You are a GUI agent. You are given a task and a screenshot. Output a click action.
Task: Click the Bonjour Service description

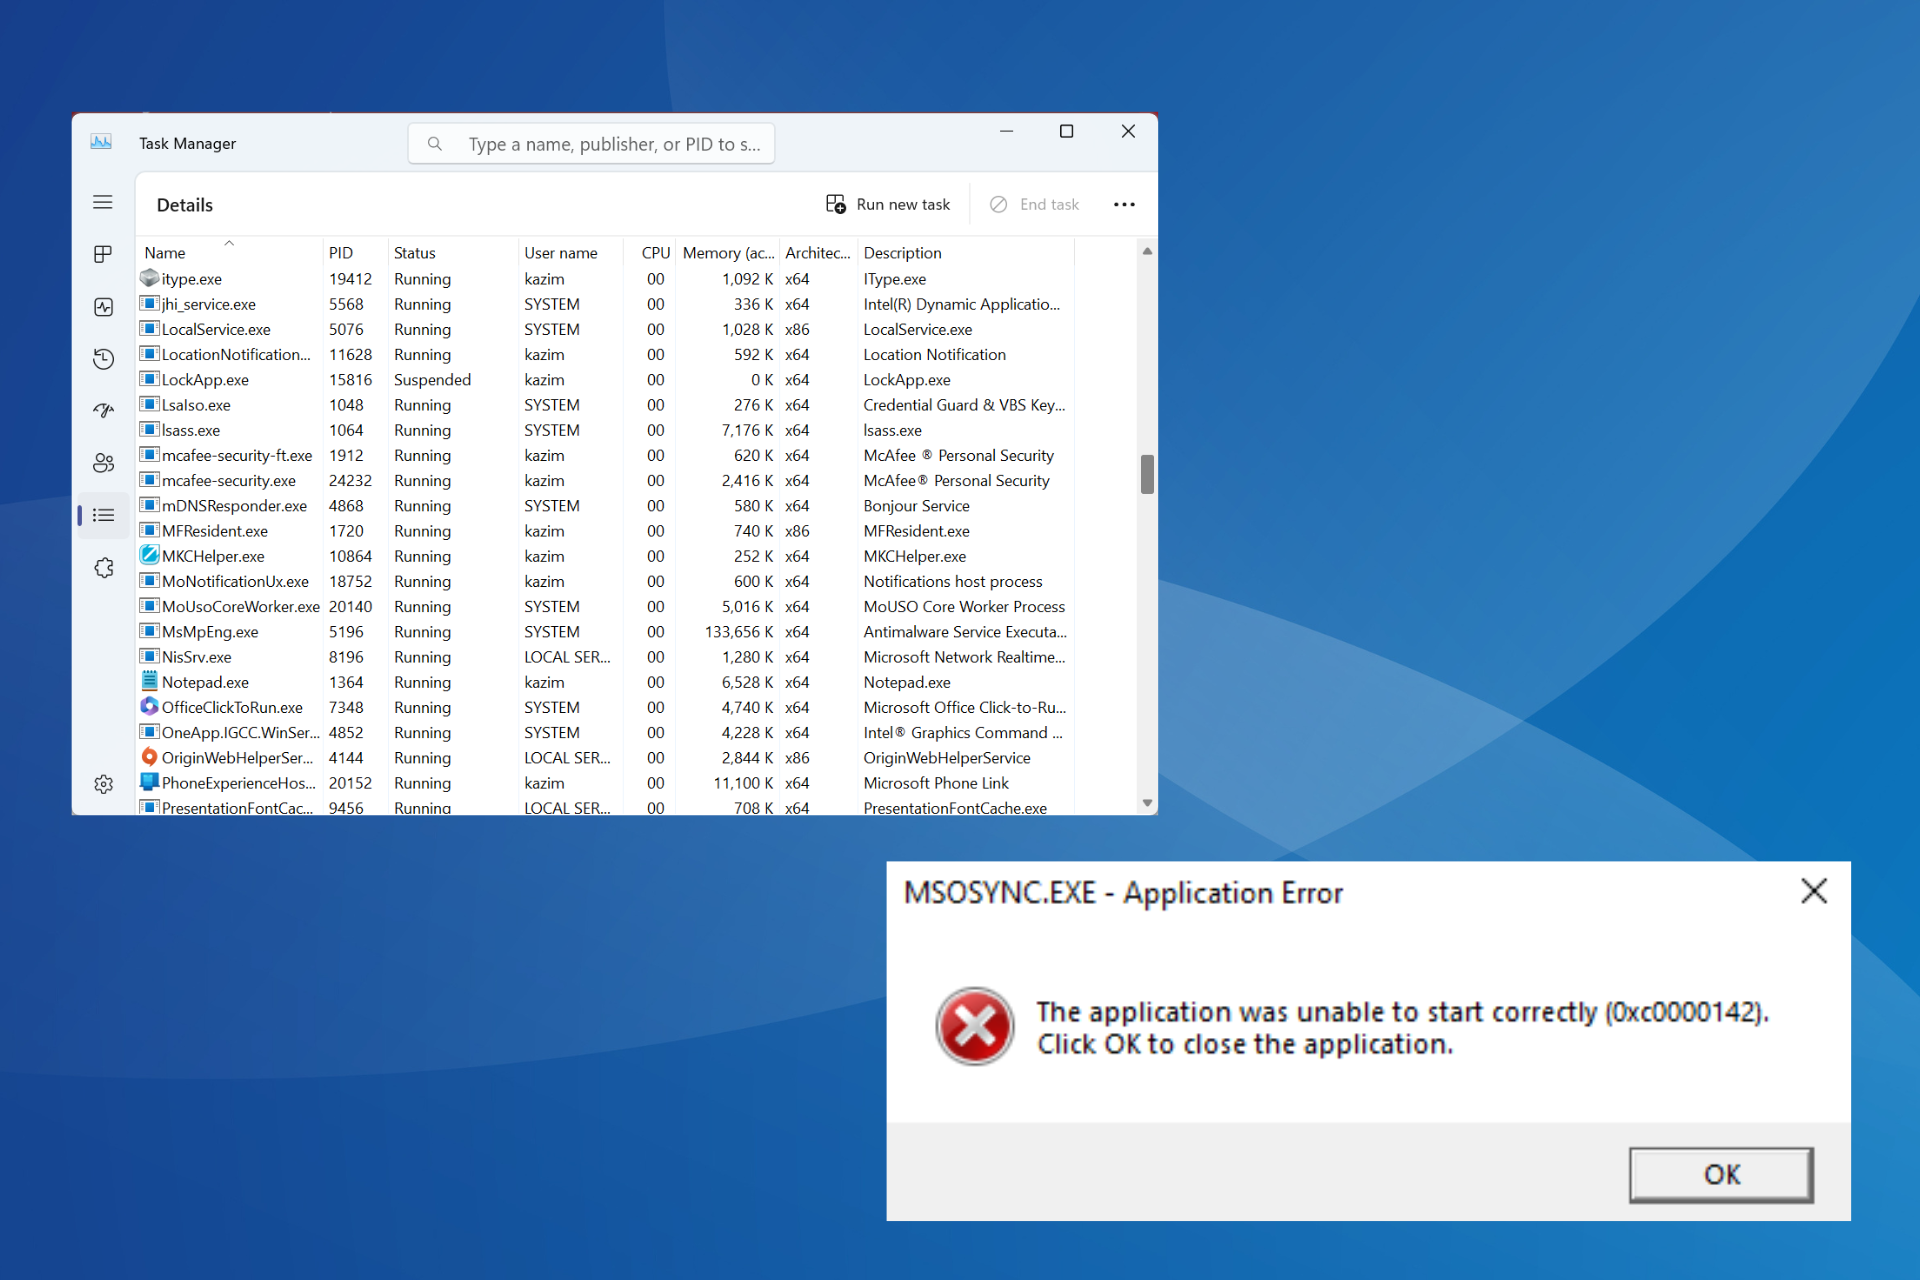pos(916,506)
